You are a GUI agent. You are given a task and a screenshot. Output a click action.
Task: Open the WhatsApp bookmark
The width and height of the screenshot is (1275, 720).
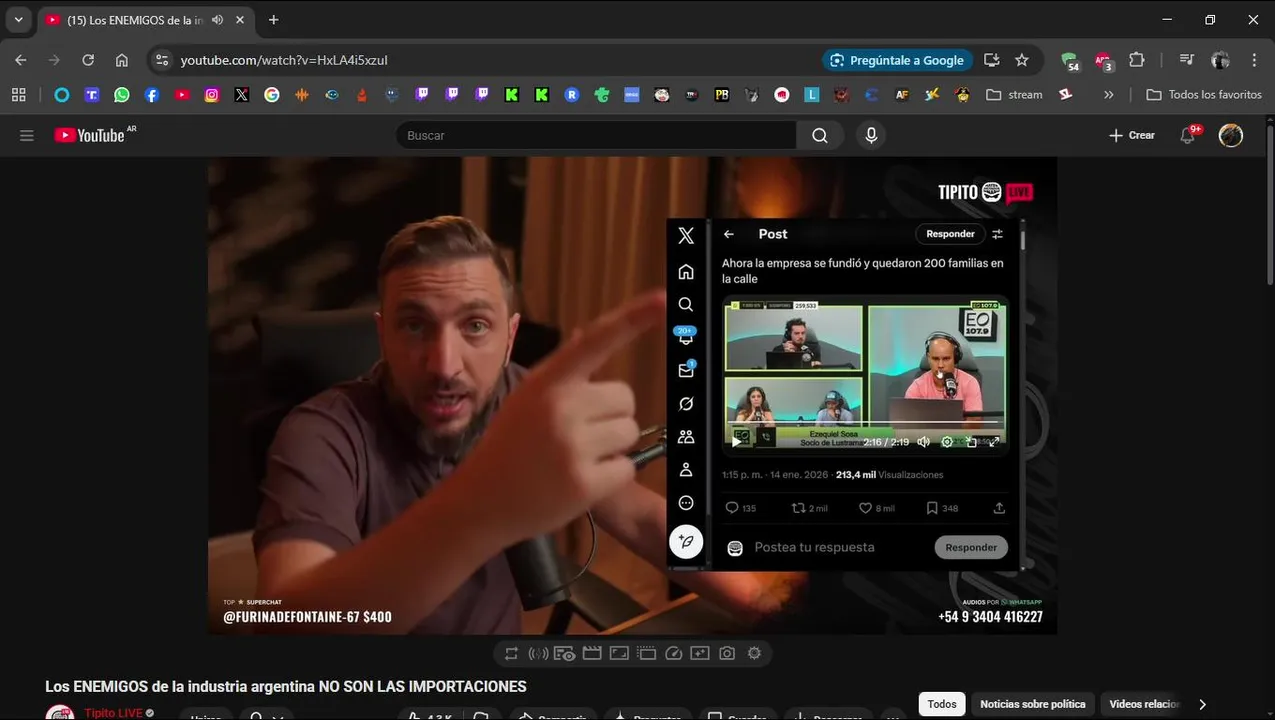122,95
